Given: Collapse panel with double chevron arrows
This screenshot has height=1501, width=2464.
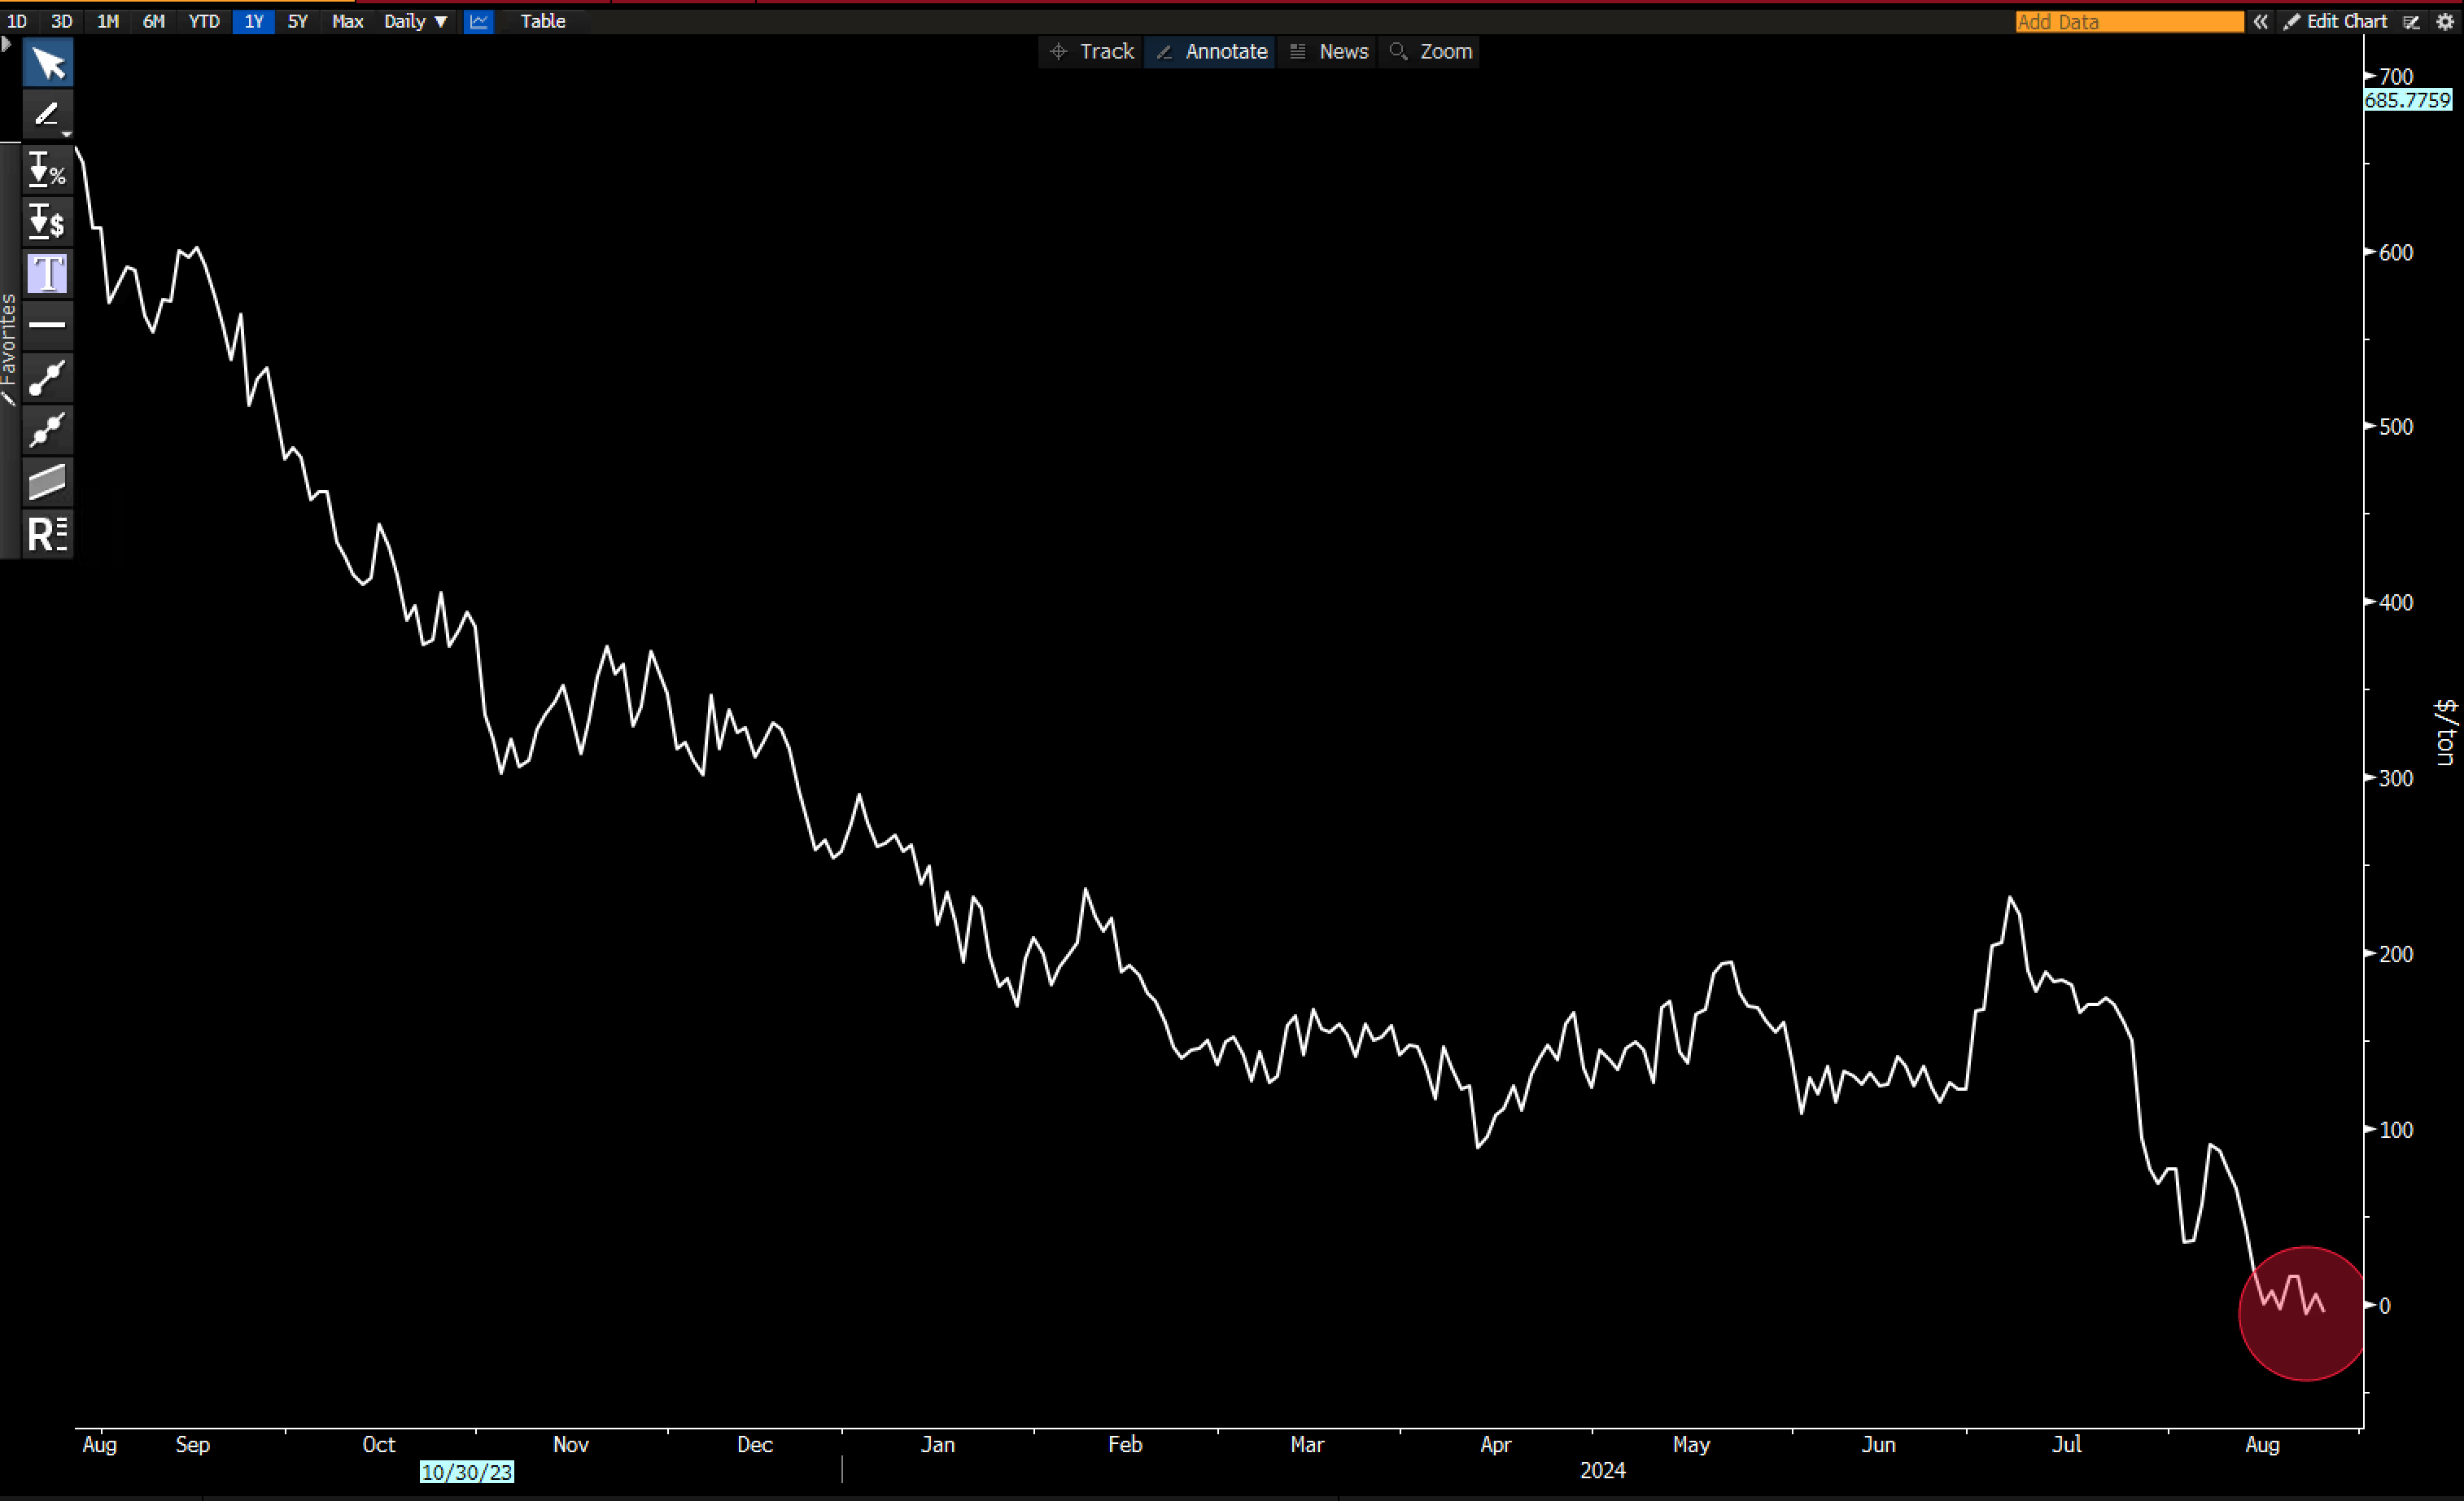Looking at the screenshot, I should [x=2260, y=21].
